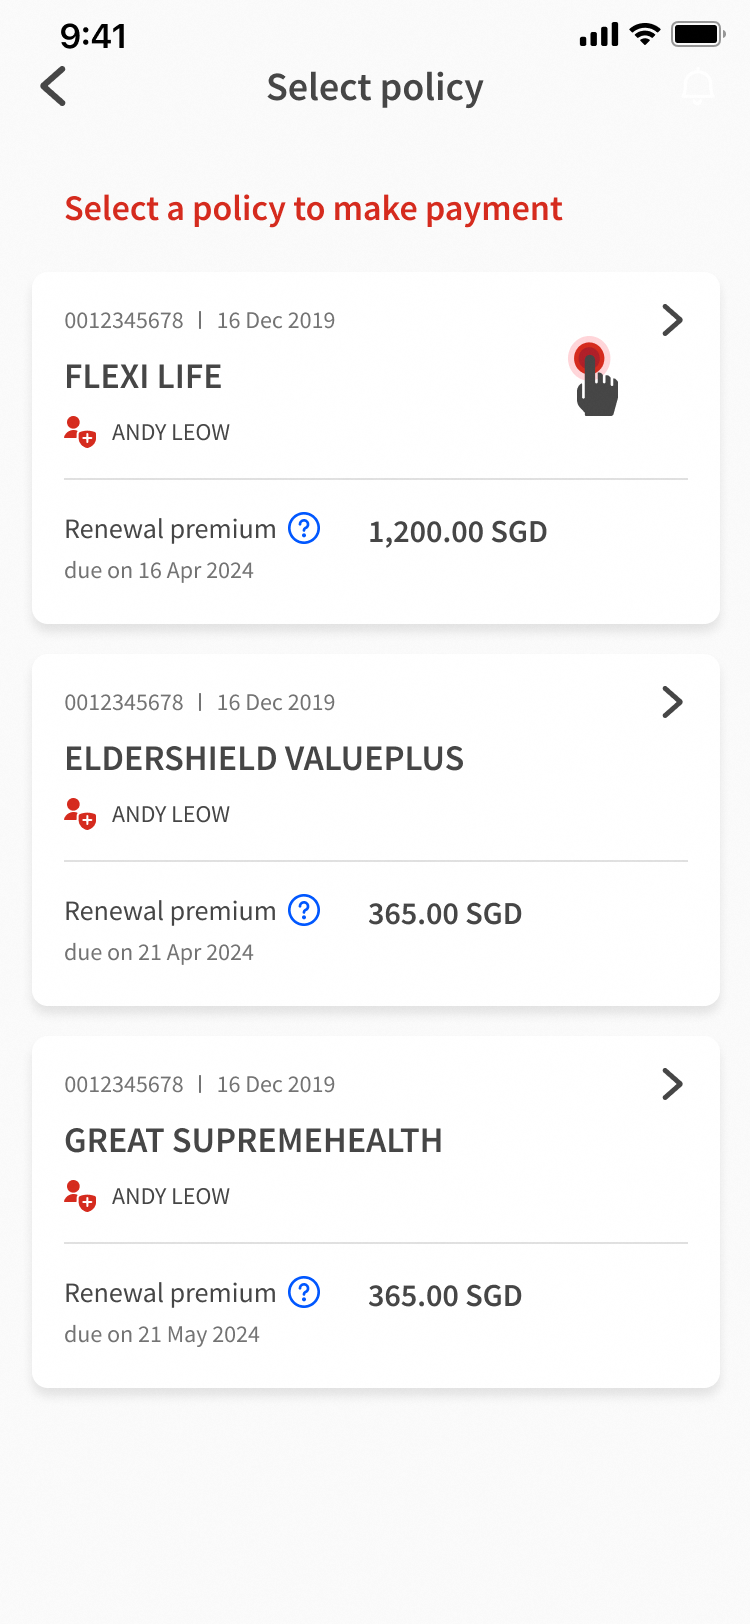Tap help icon for Eldershield renewal premium

pyautogui.click(x=304, y=910)
